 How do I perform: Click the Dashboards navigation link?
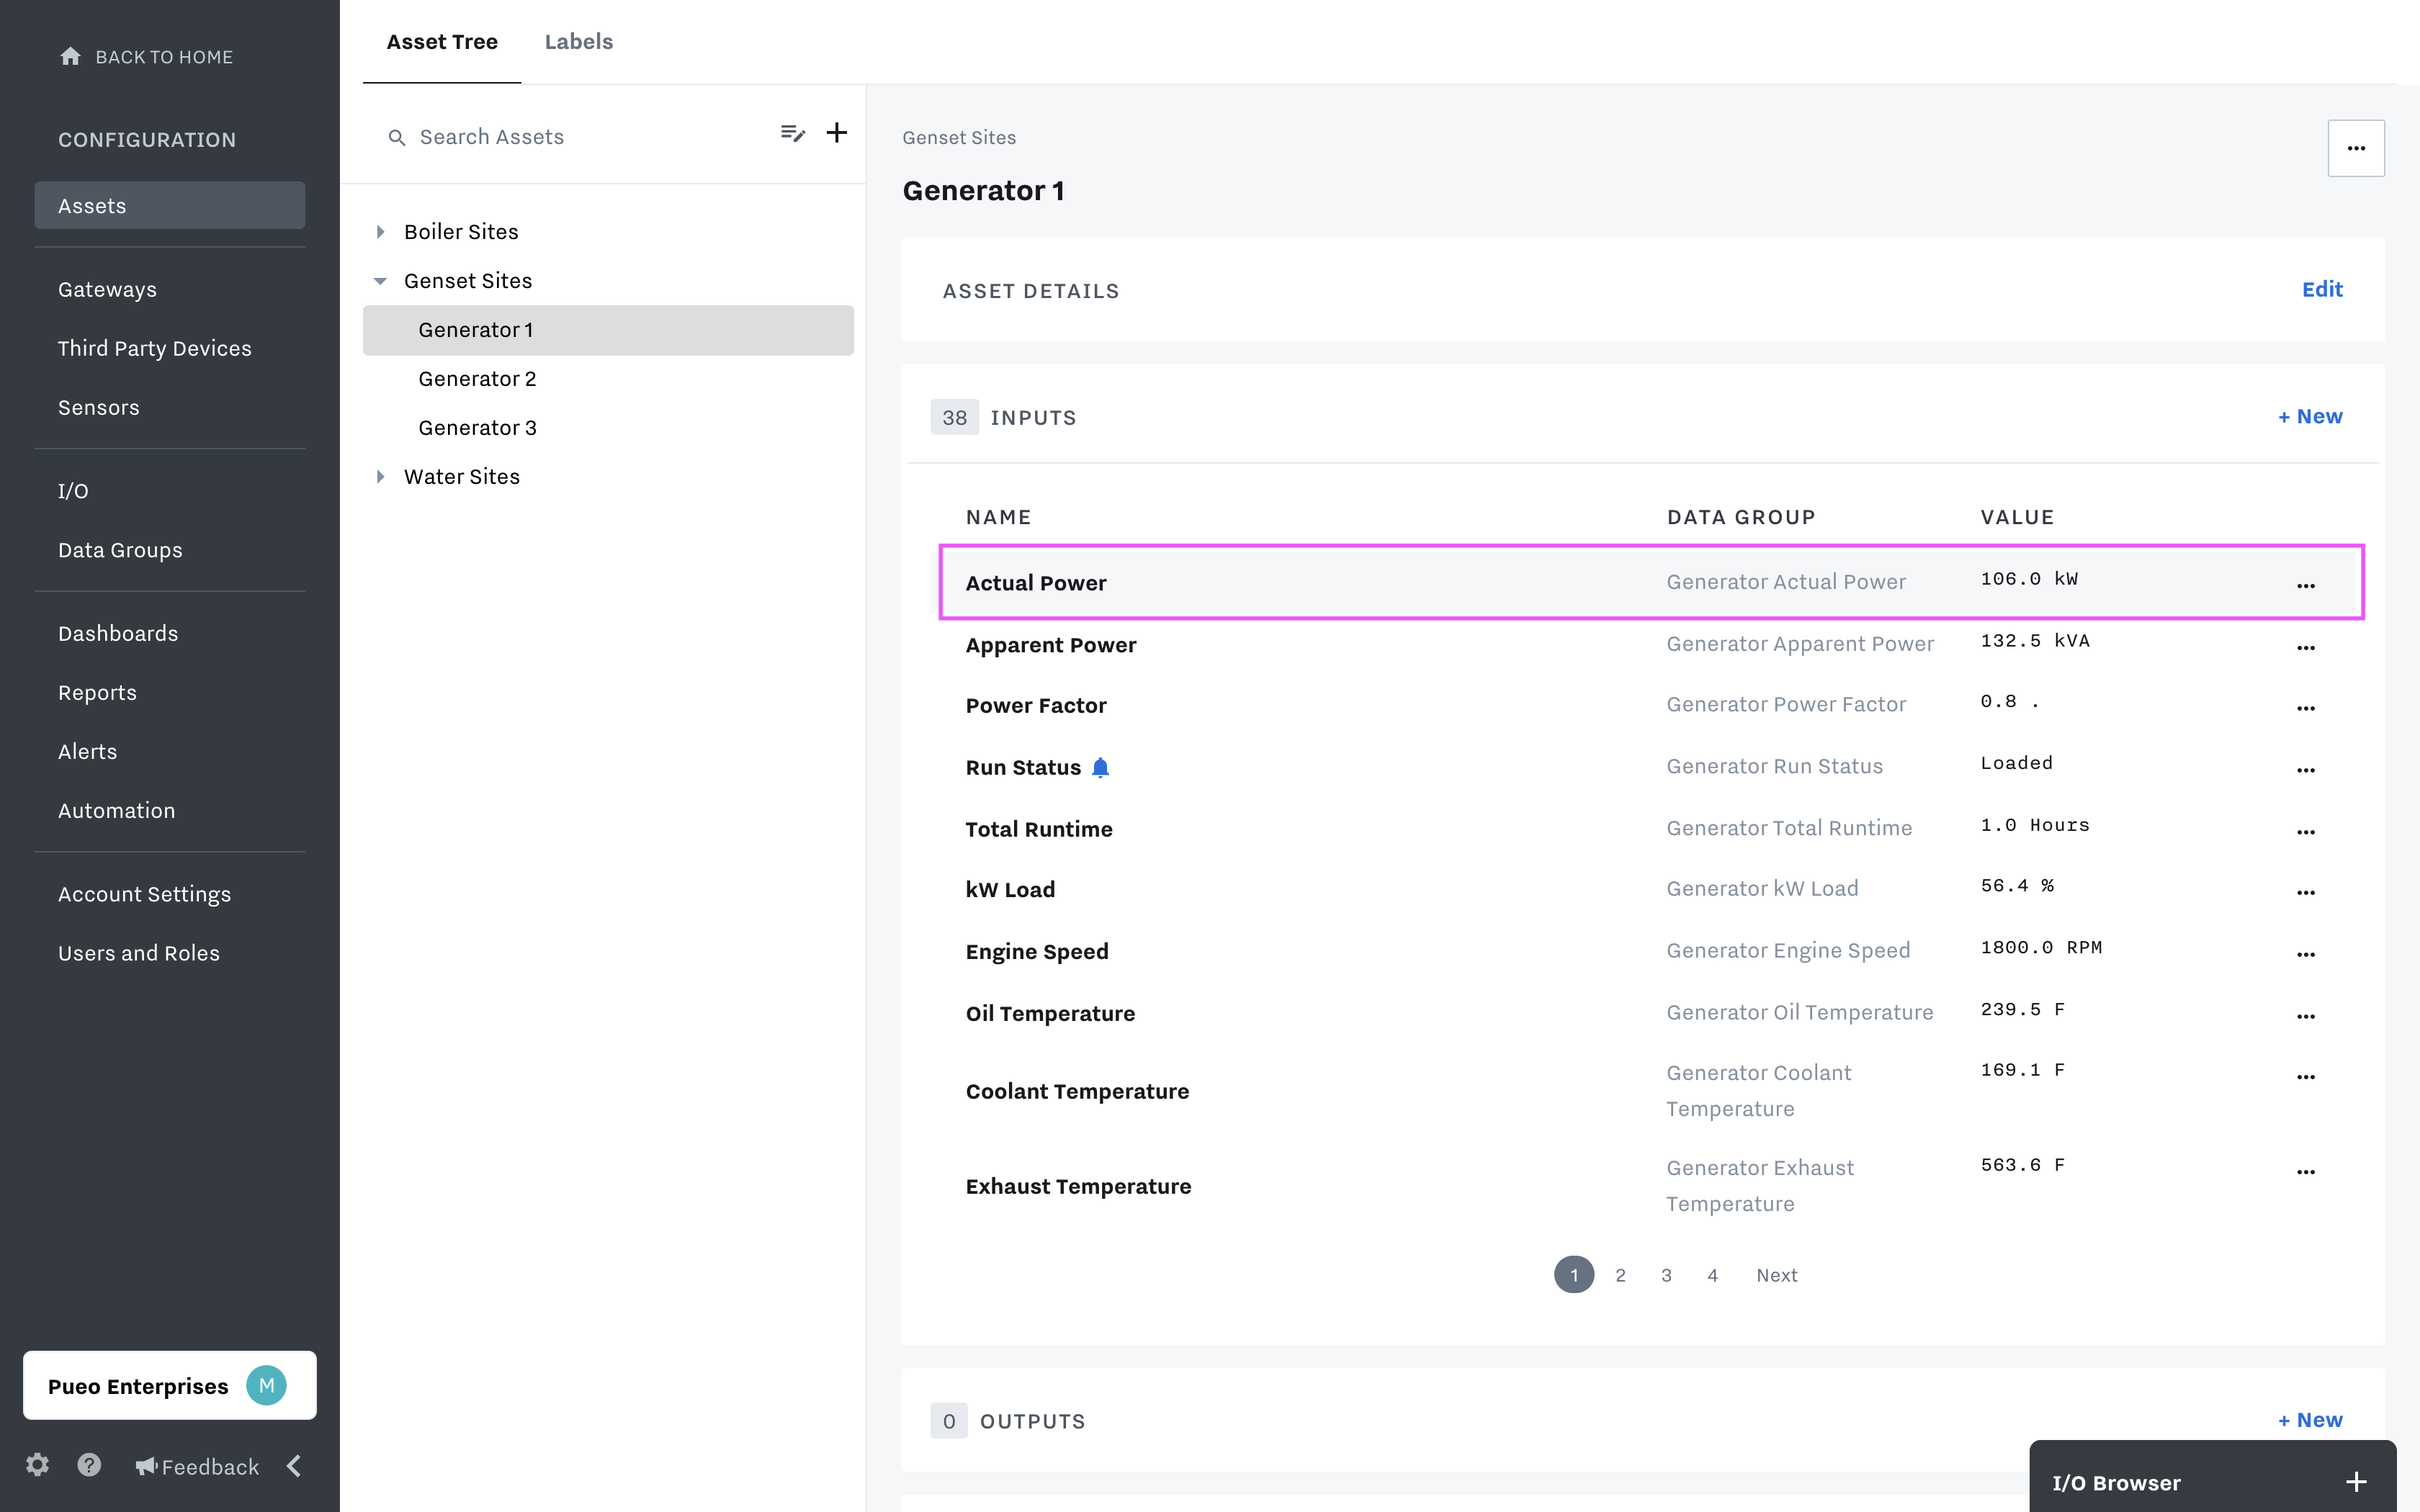coord(117,632)
